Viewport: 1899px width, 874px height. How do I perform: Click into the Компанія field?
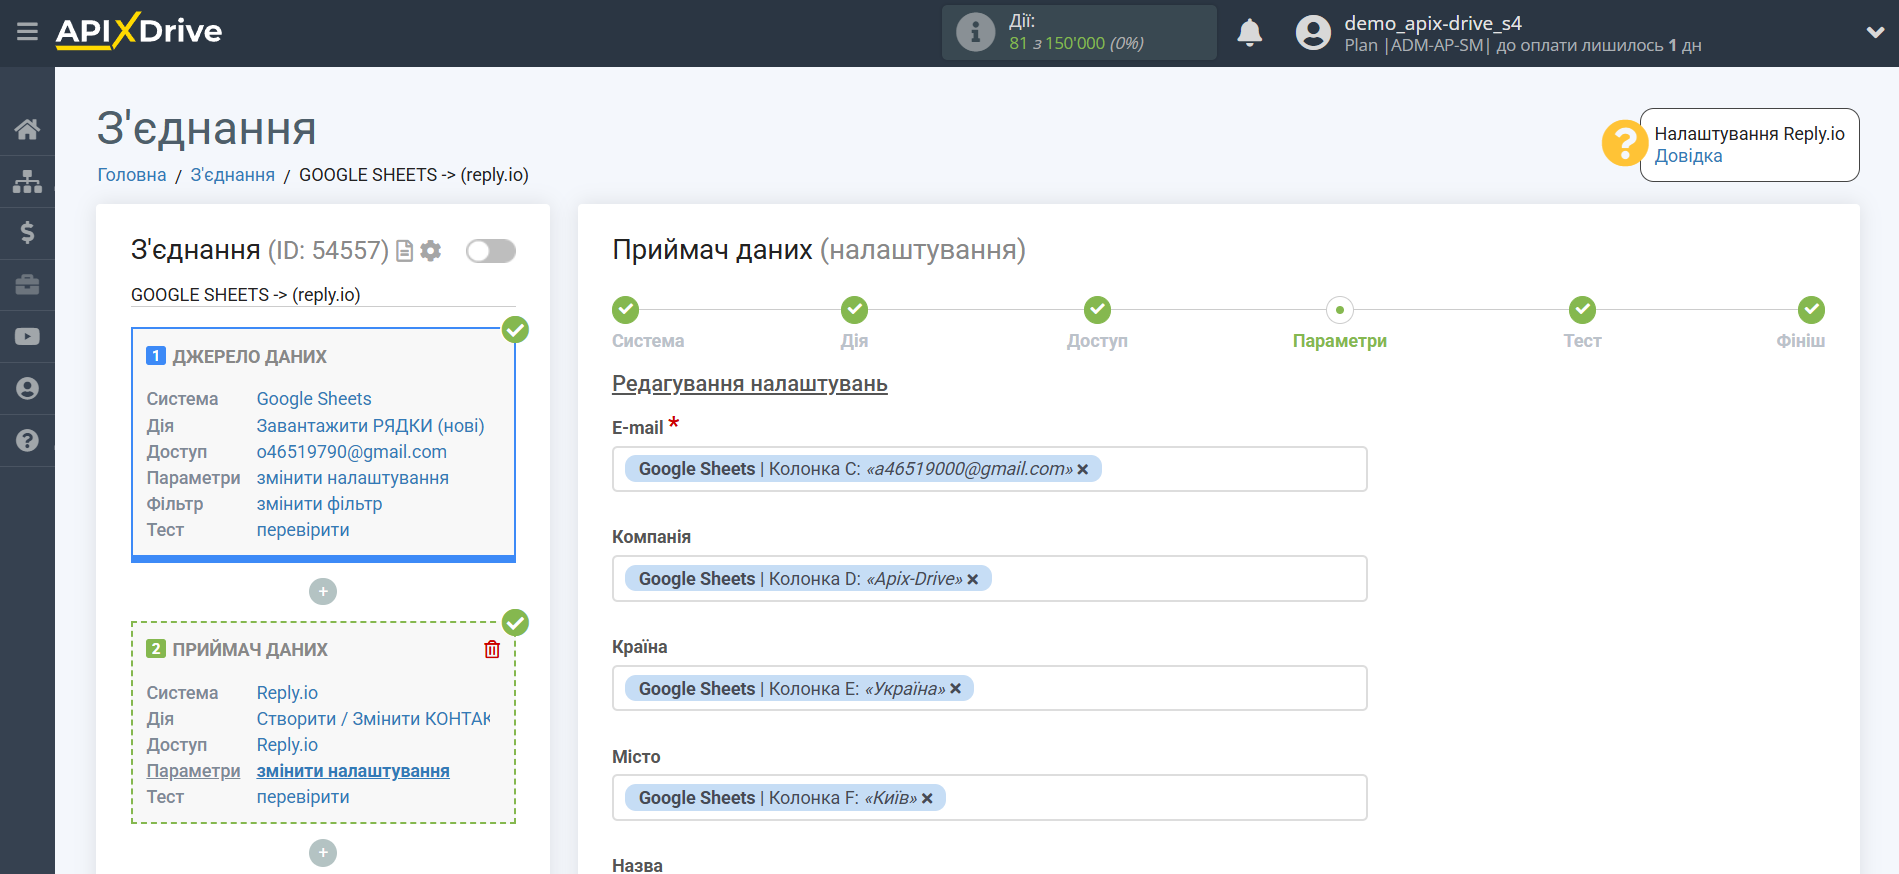coord(989,579)
